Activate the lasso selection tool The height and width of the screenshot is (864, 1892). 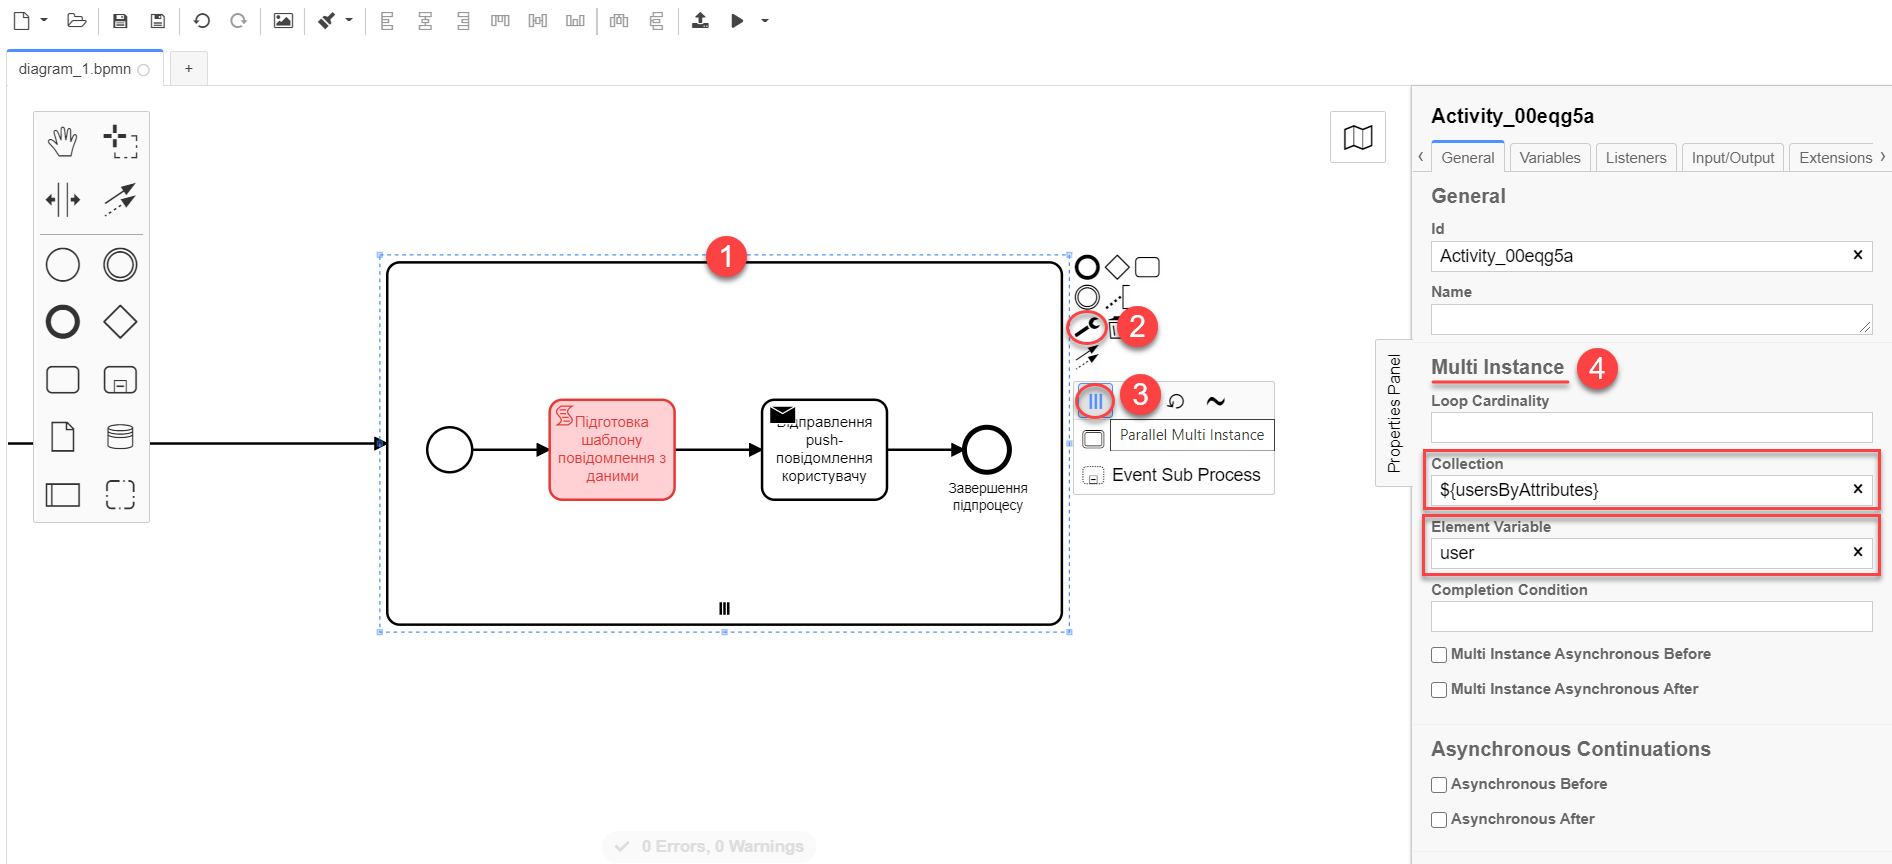click(120, 142)
